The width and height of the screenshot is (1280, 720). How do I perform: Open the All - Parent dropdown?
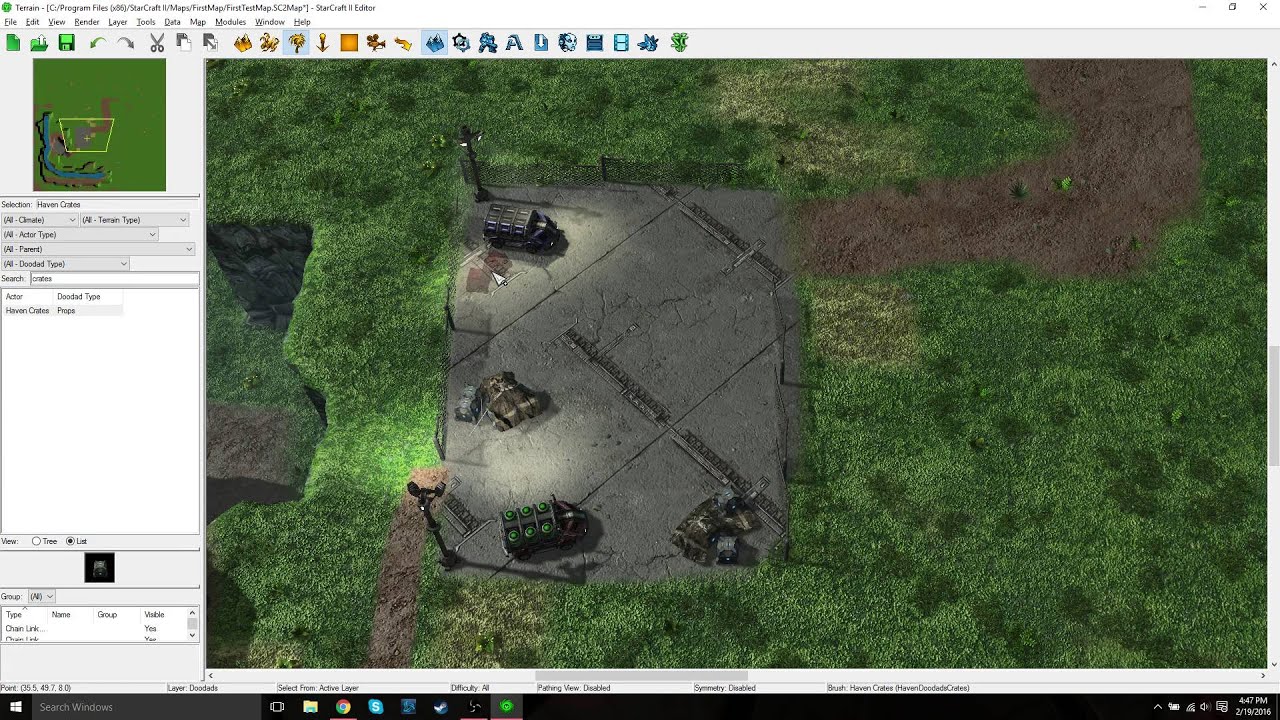[x=97, y=249]
